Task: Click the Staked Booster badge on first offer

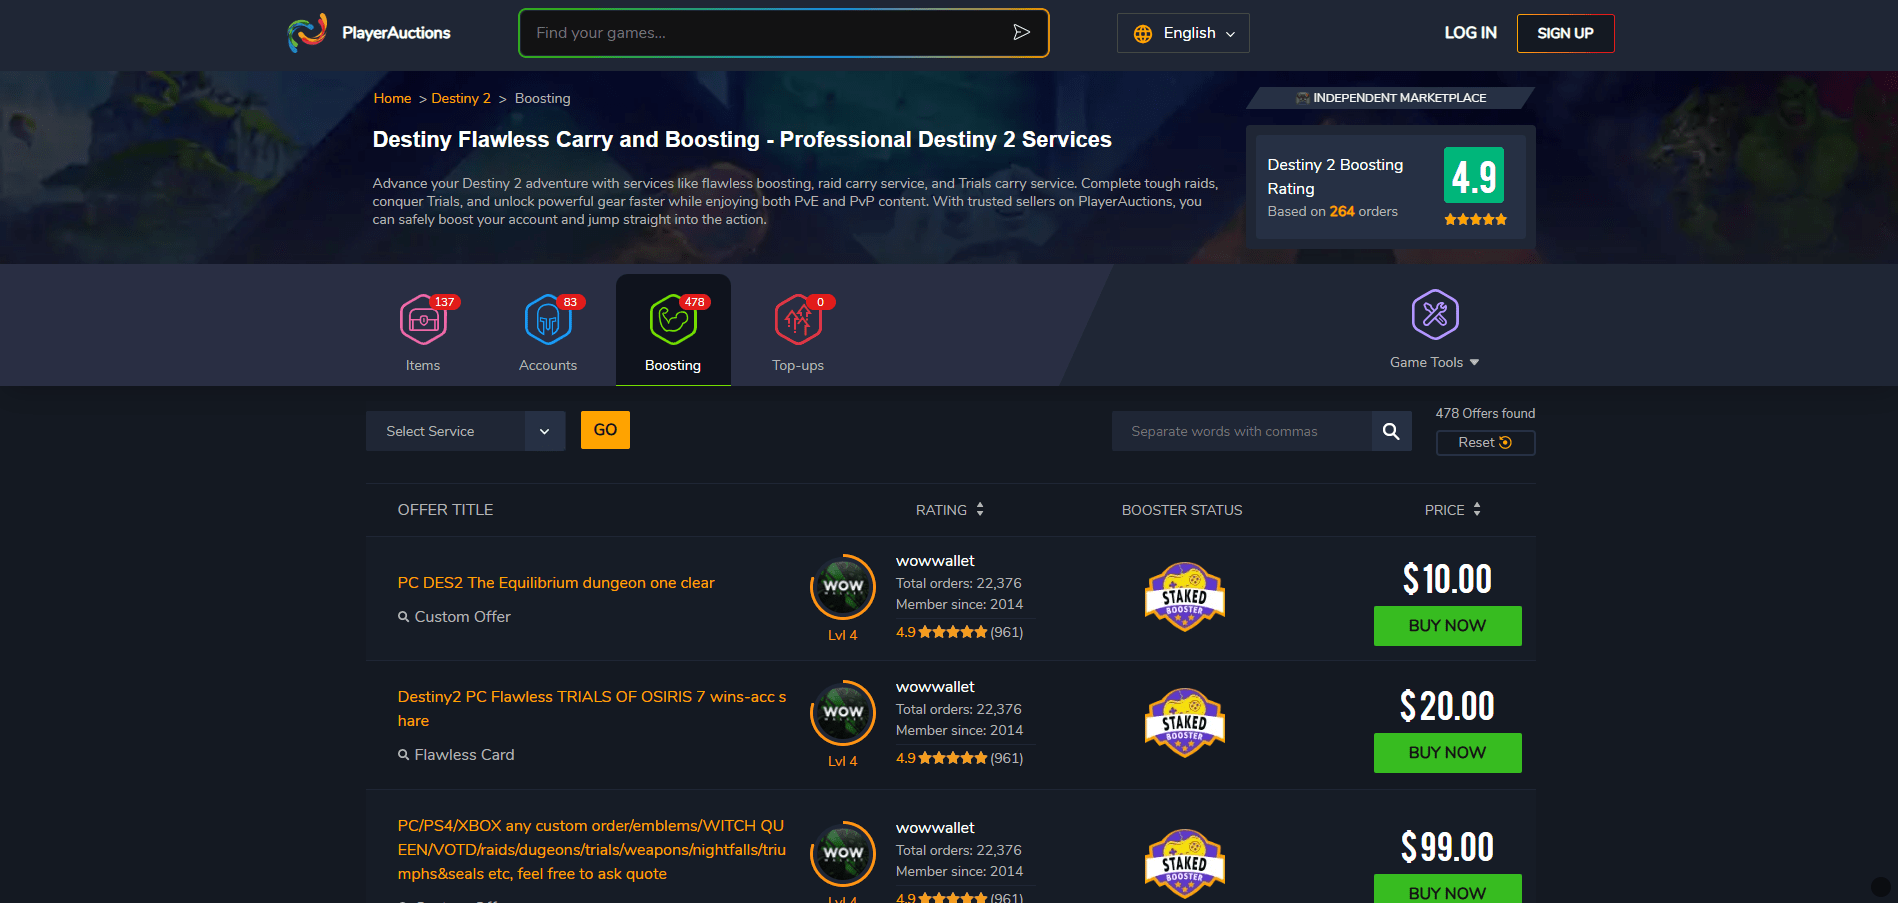Action: (1184, 596)
